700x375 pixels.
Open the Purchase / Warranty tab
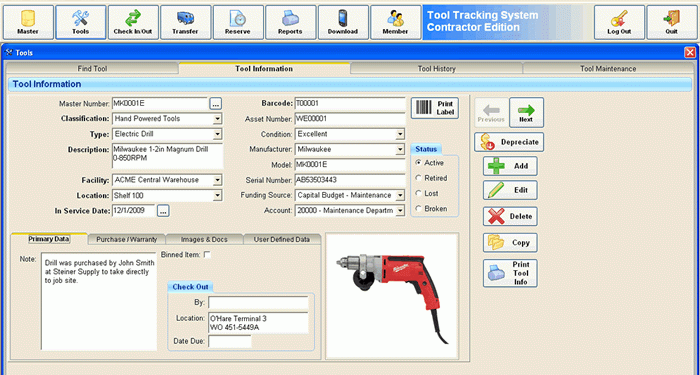pyautogui.click(x=127, y=239)
